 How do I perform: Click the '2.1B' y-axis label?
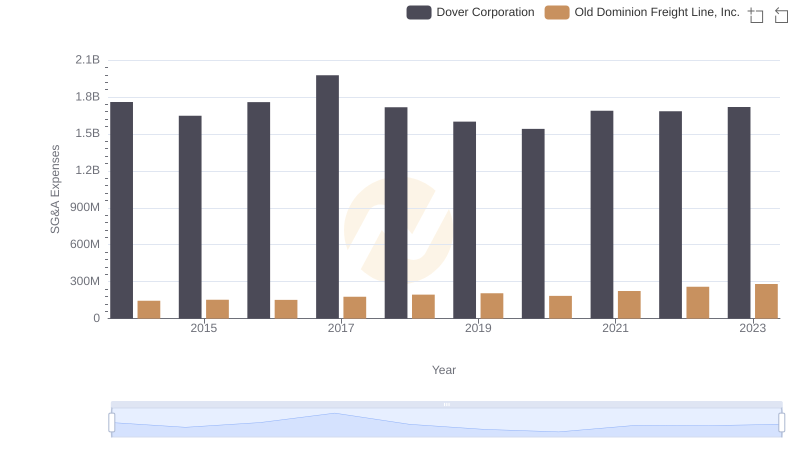87,60
